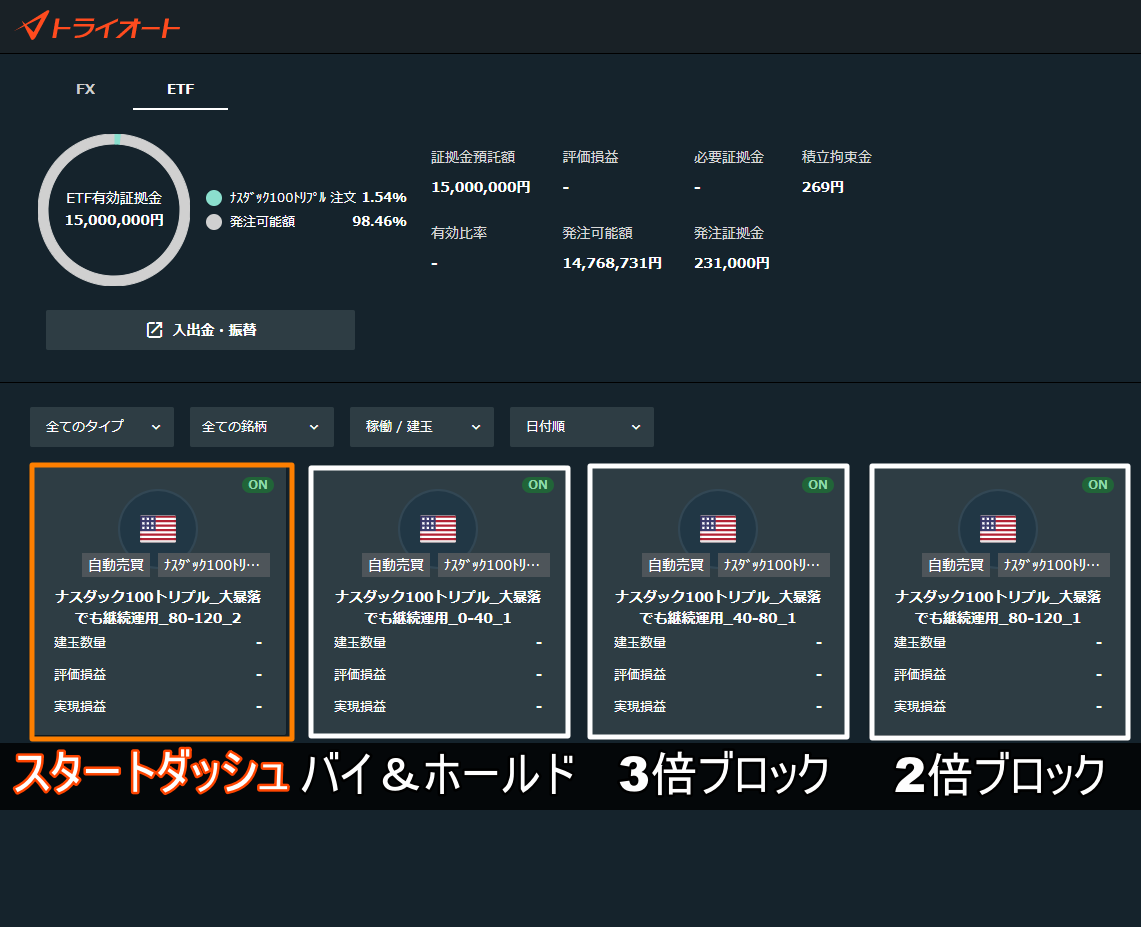Click US flag icon on 80-120_1 card
The height and width of the screenshot is (927, 1141).
[998, 528]
